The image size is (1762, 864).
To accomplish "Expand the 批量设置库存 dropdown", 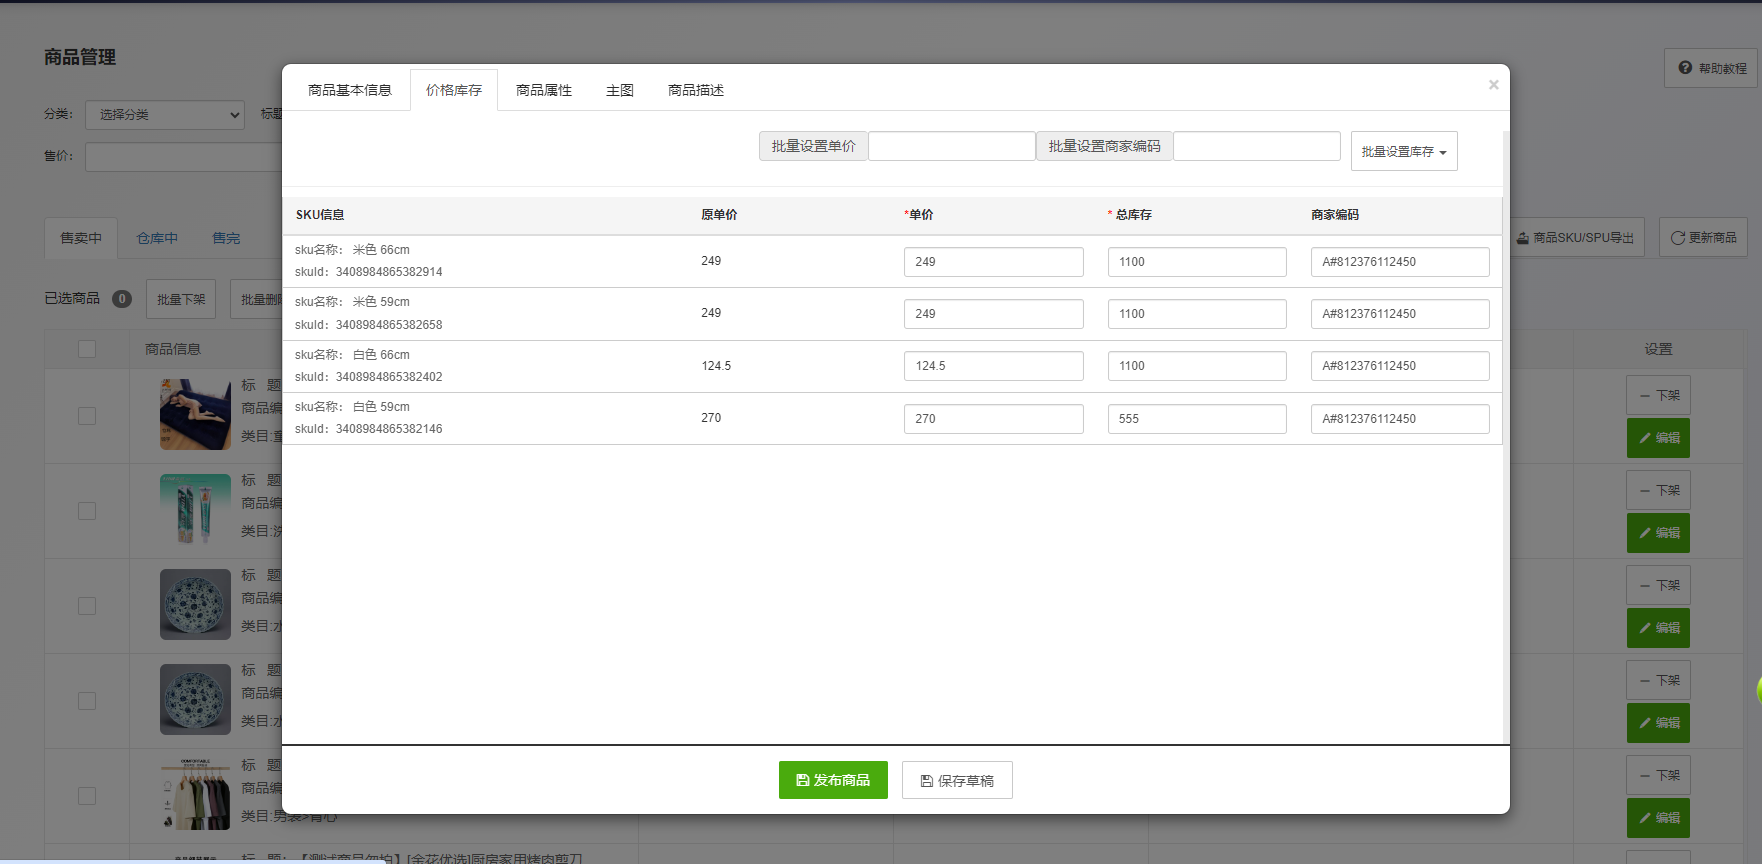I will coord(1404,152).
